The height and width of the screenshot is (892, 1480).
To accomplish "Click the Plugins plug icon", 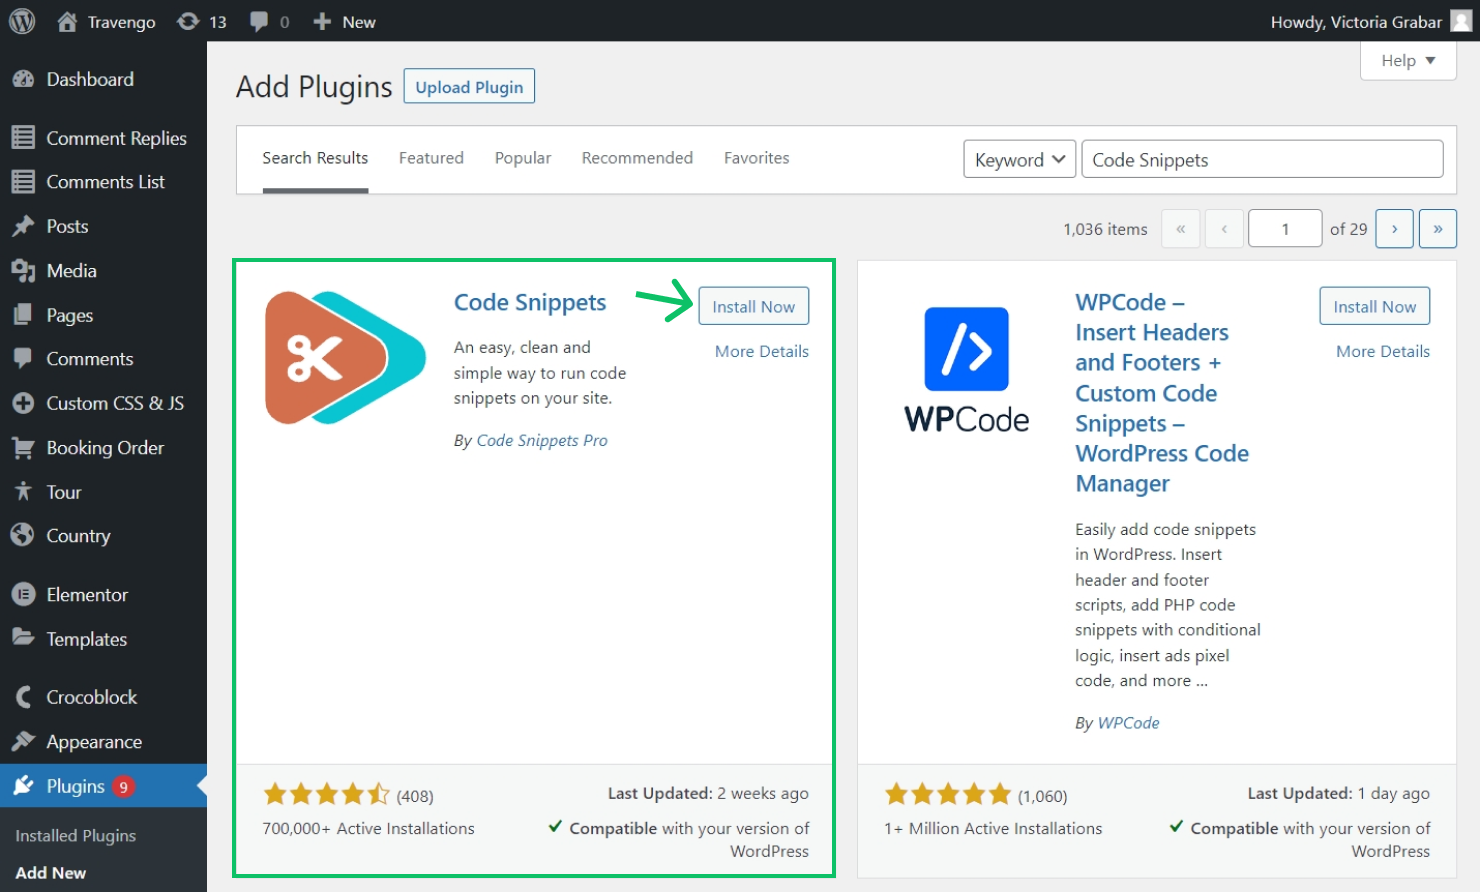I will coord(23,786).
